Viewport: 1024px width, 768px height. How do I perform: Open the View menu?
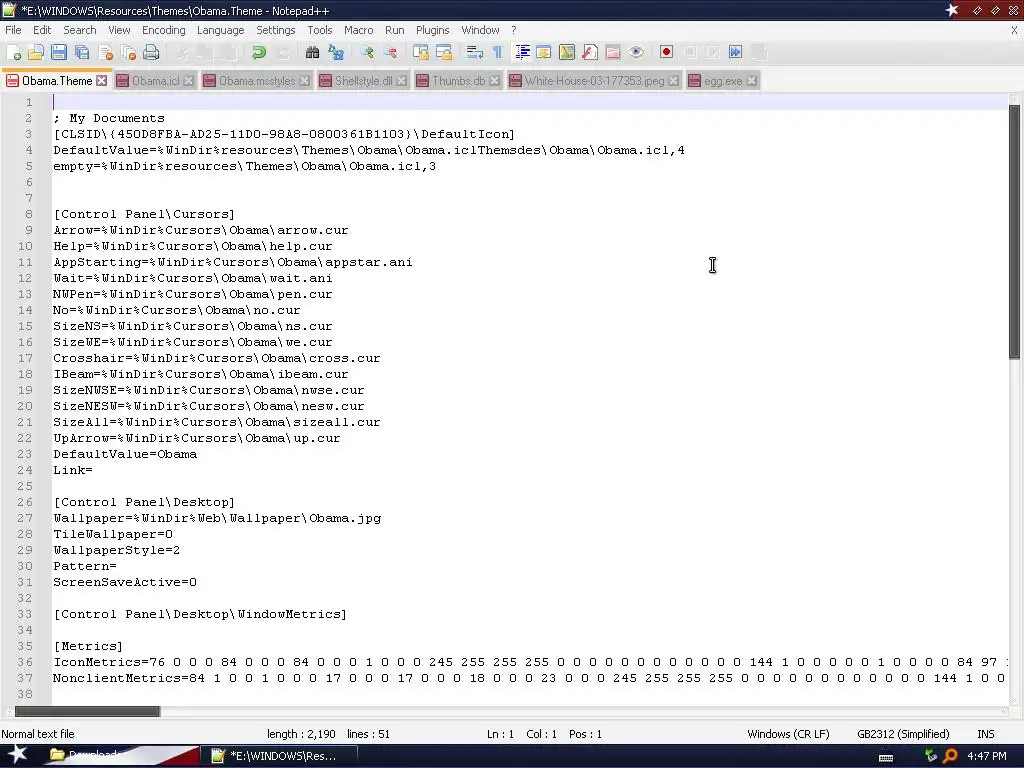pos(119,30)
